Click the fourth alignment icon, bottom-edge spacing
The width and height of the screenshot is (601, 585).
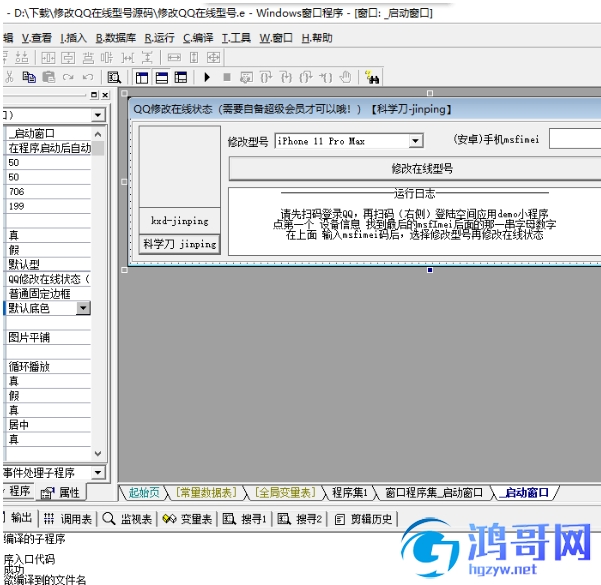coord(88,58)
